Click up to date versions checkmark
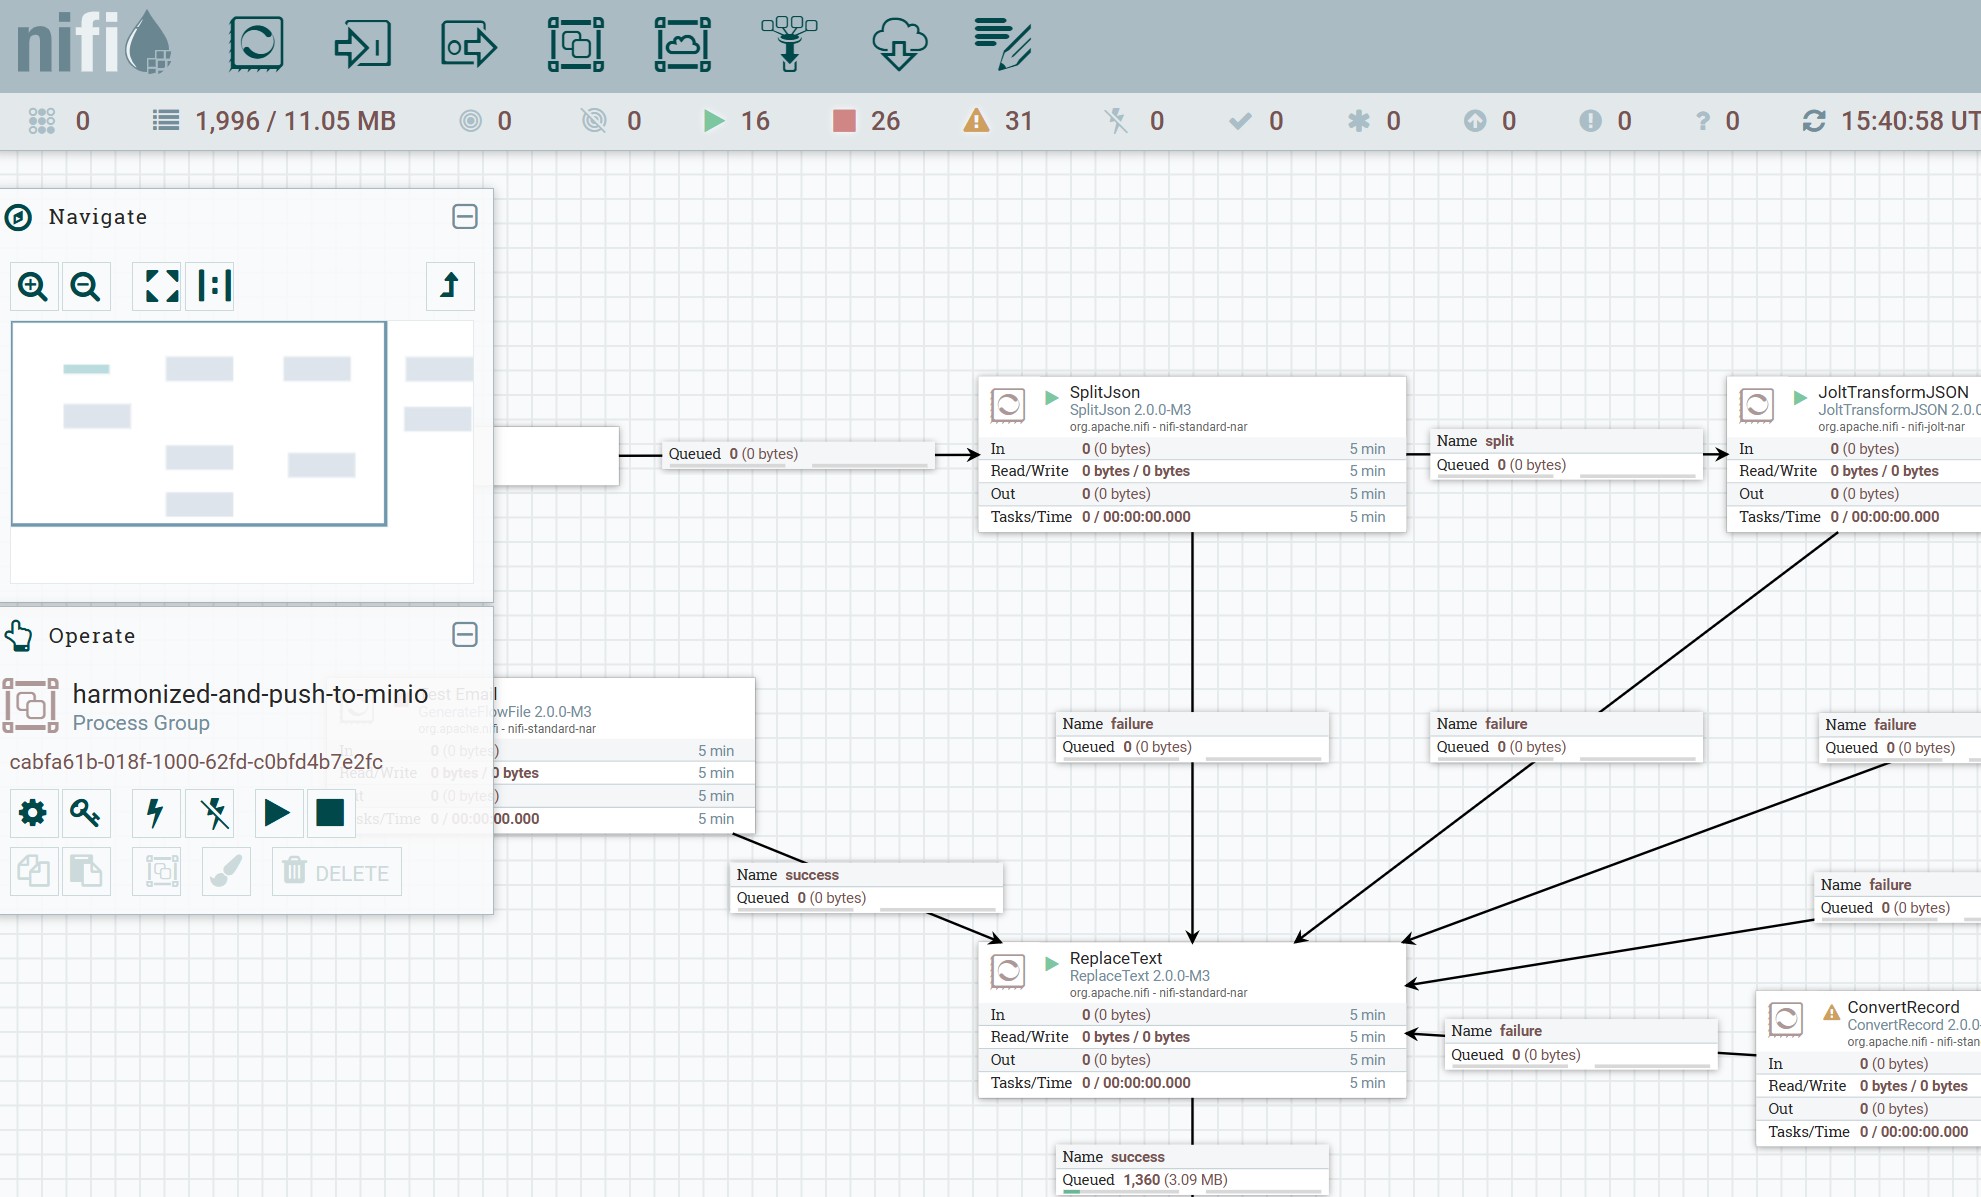The height and width of the screenshot is (1197, 1981). 1240,121
